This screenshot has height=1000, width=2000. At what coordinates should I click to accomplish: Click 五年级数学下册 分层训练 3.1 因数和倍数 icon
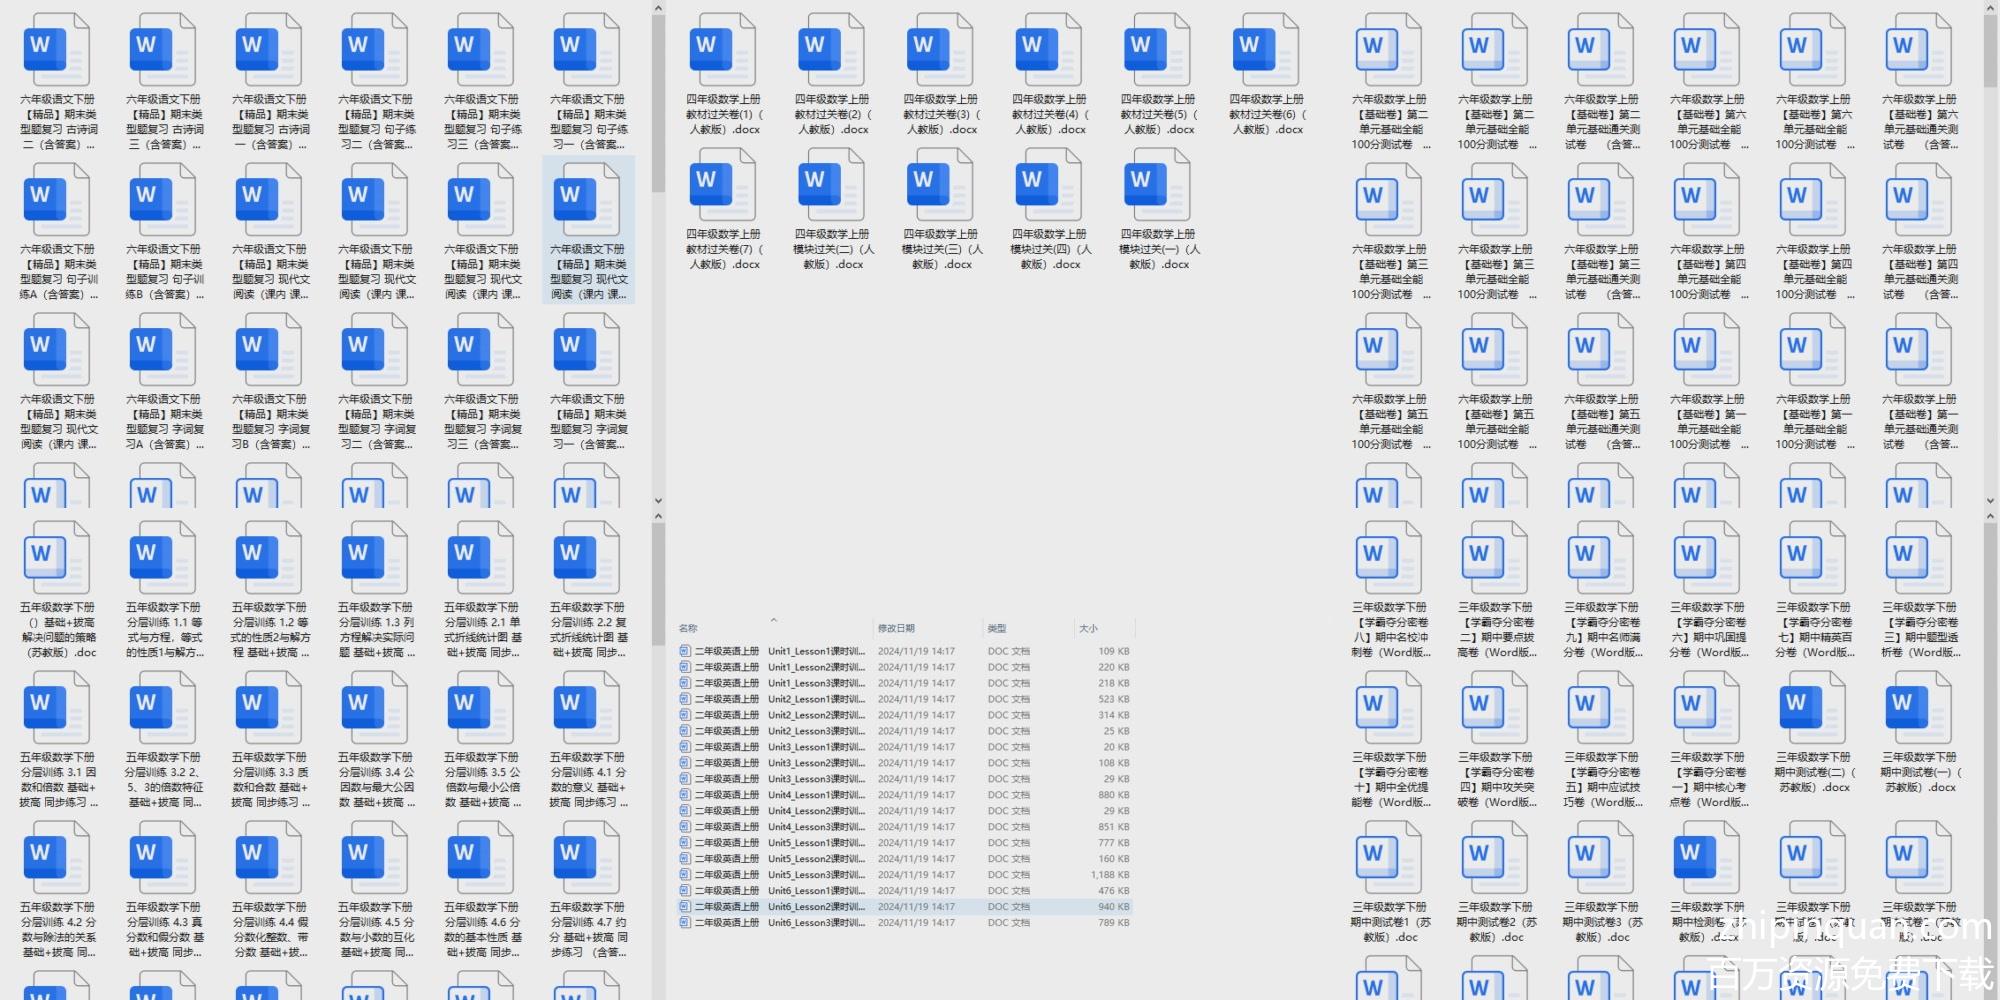[57, 708]
